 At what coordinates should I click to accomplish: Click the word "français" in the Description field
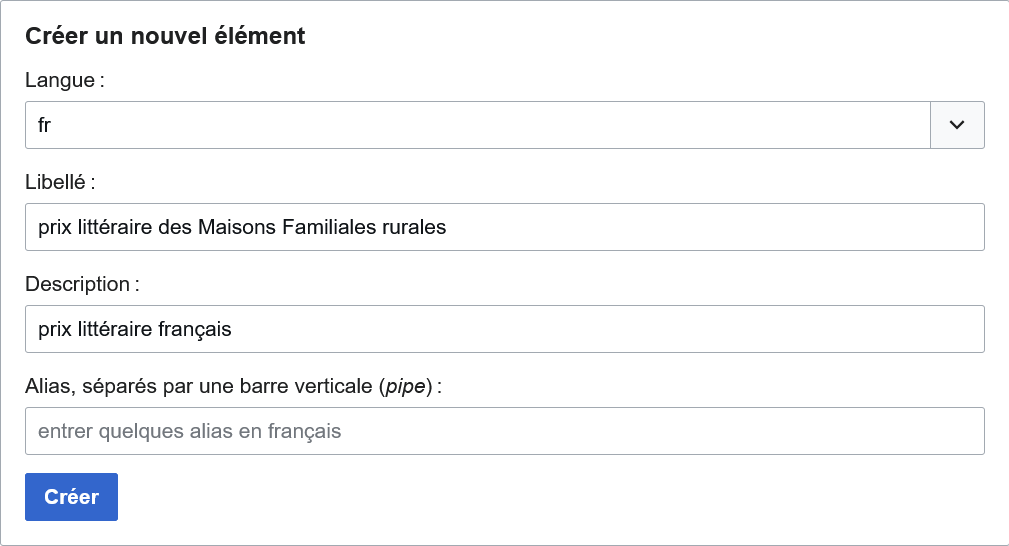click(x=195, y=329)
